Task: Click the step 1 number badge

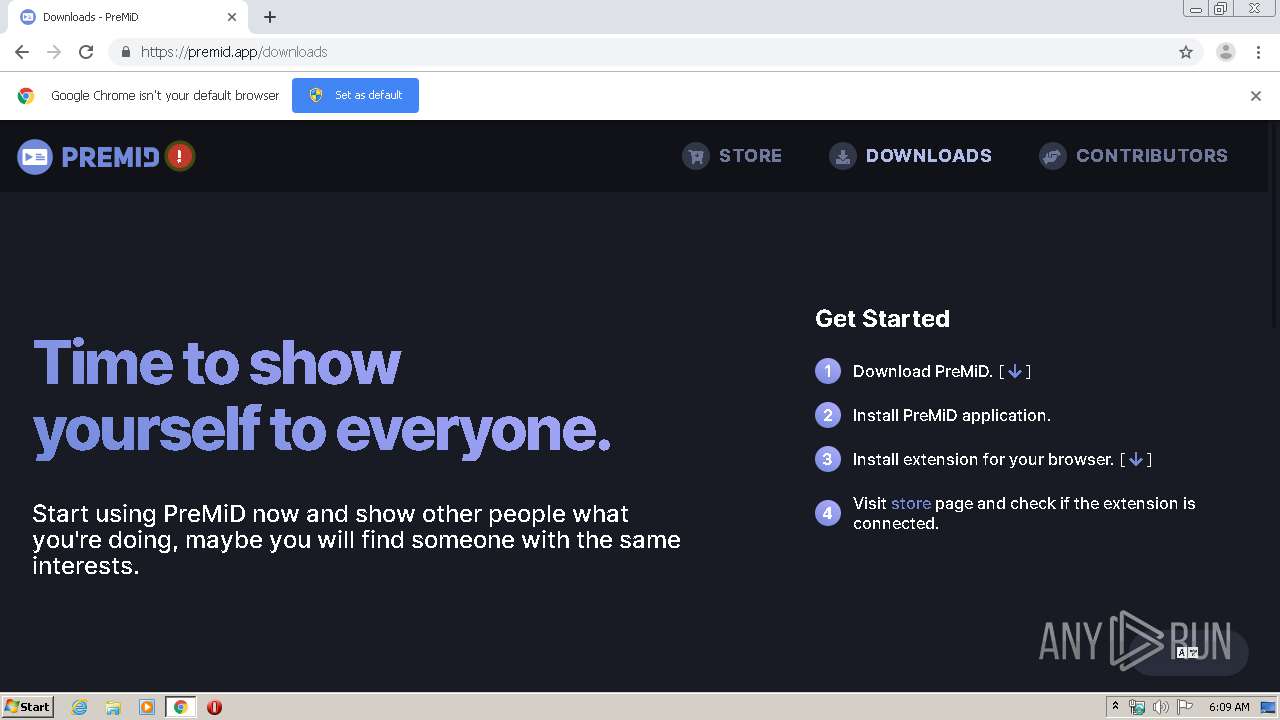Action: pyautogui.click(x=828, y=371)
